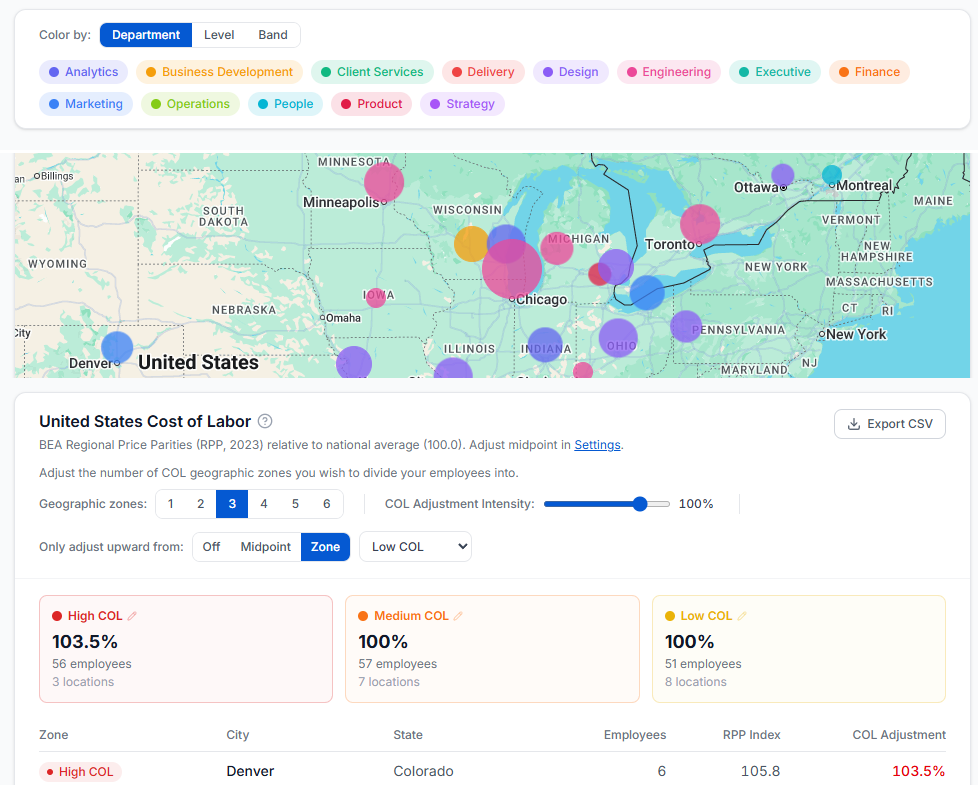Click the purple bubble near Ottawa

point(783,175)
